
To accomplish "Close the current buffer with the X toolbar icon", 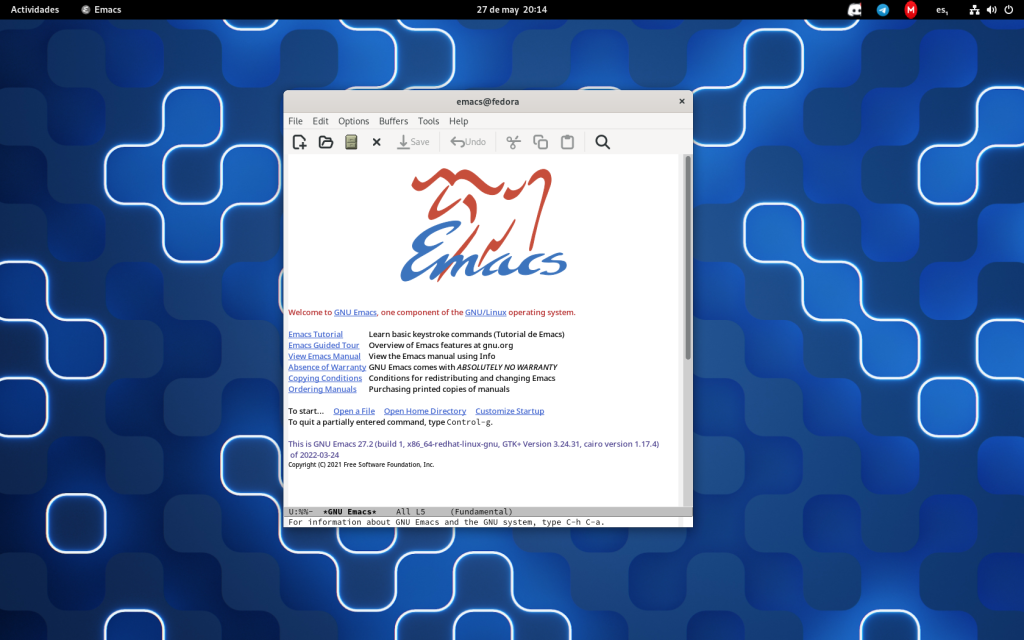I will click(377, 141).
